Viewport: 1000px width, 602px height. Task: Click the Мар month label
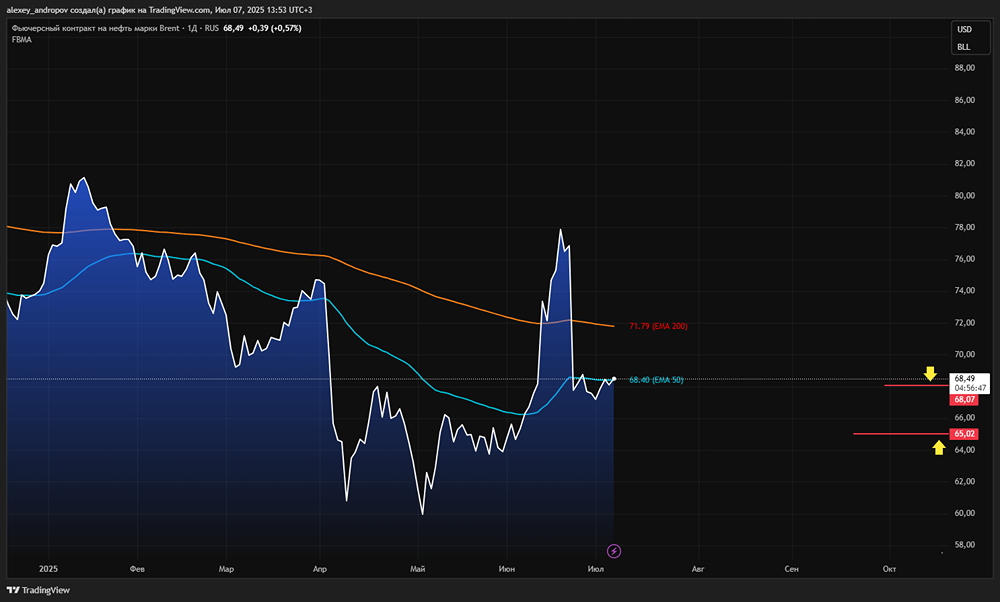[226, 569]
